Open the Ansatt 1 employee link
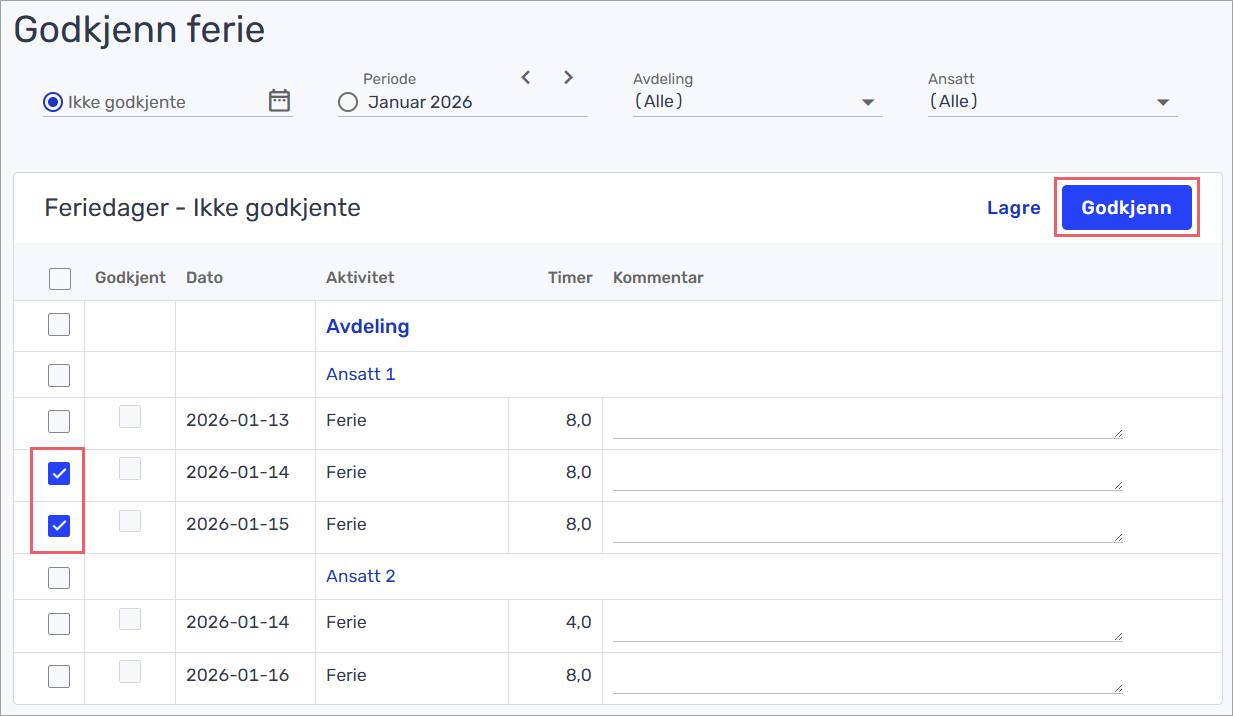Image resolution: width=1233 pixels, height=716 pixels. click(x=360, y=374)
